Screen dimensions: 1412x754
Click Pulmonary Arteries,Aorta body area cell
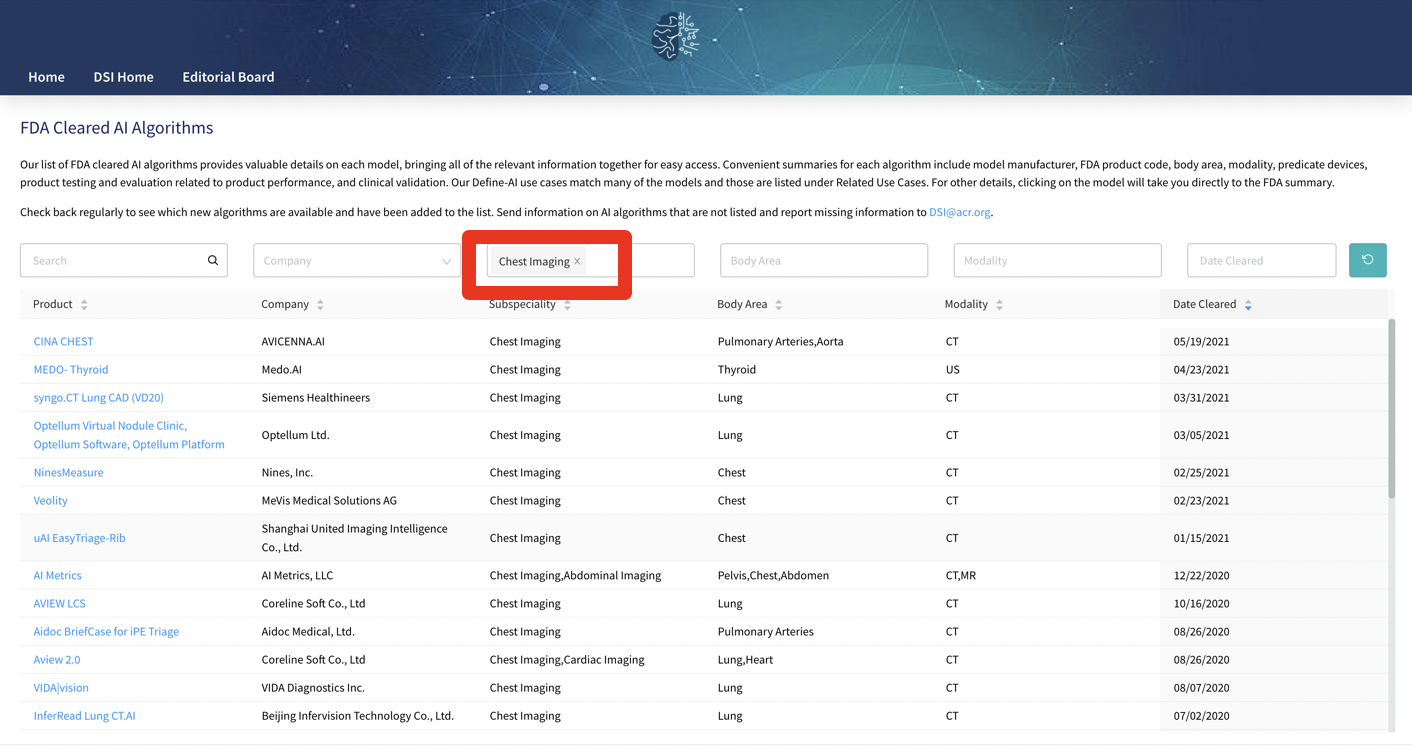coord(780,341)
